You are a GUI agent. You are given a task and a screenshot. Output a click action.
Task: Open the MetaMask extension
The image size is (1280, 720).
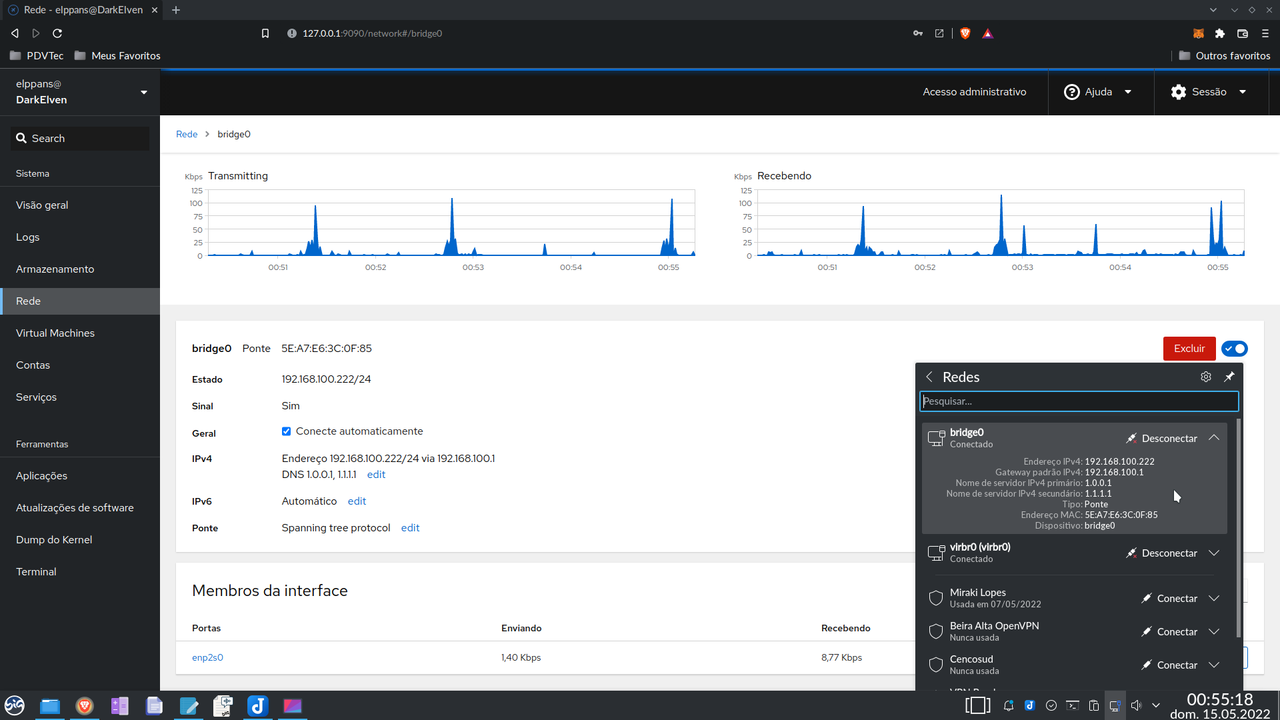pos(1198,33)
